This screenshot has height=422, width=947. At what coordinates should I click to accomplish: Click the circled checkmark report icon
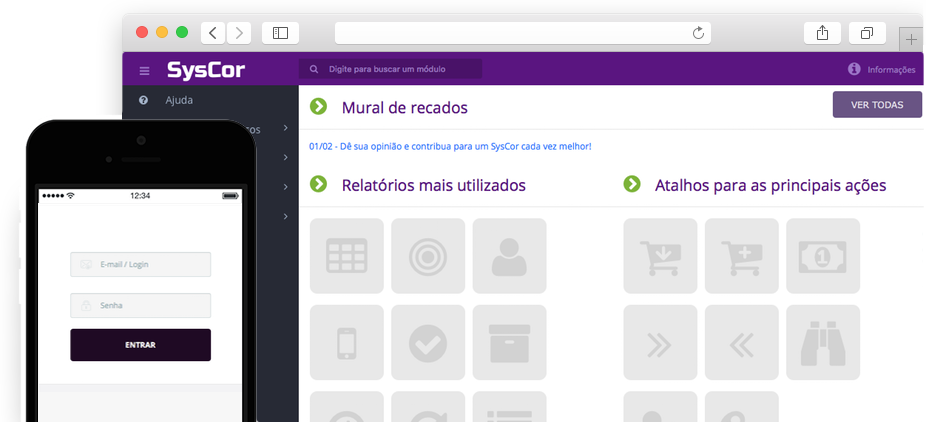[428, 342]
